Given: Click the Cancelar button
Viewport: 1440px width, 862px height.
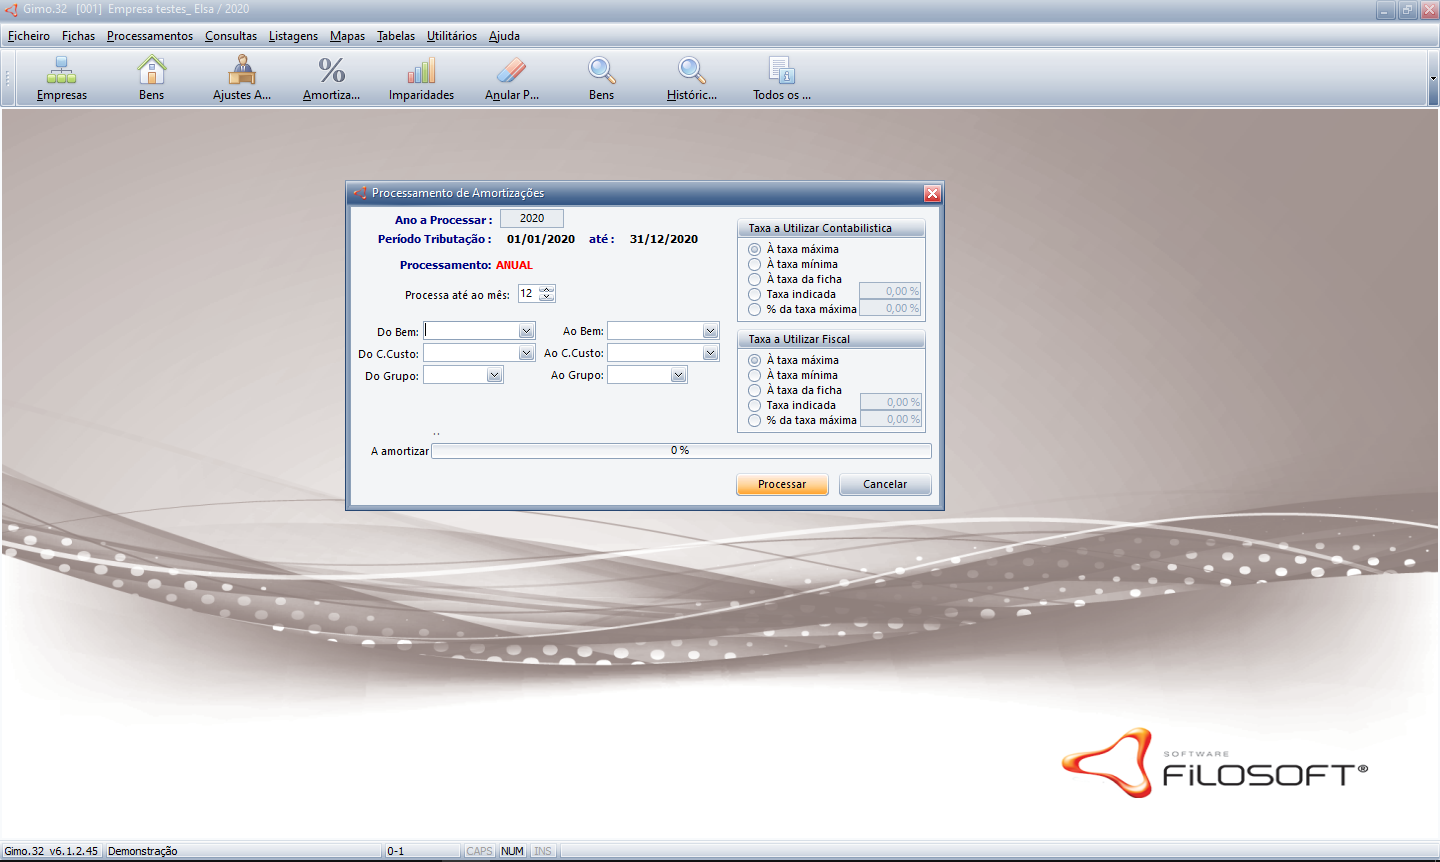Looking at the screenshot, I should [885, 484].
